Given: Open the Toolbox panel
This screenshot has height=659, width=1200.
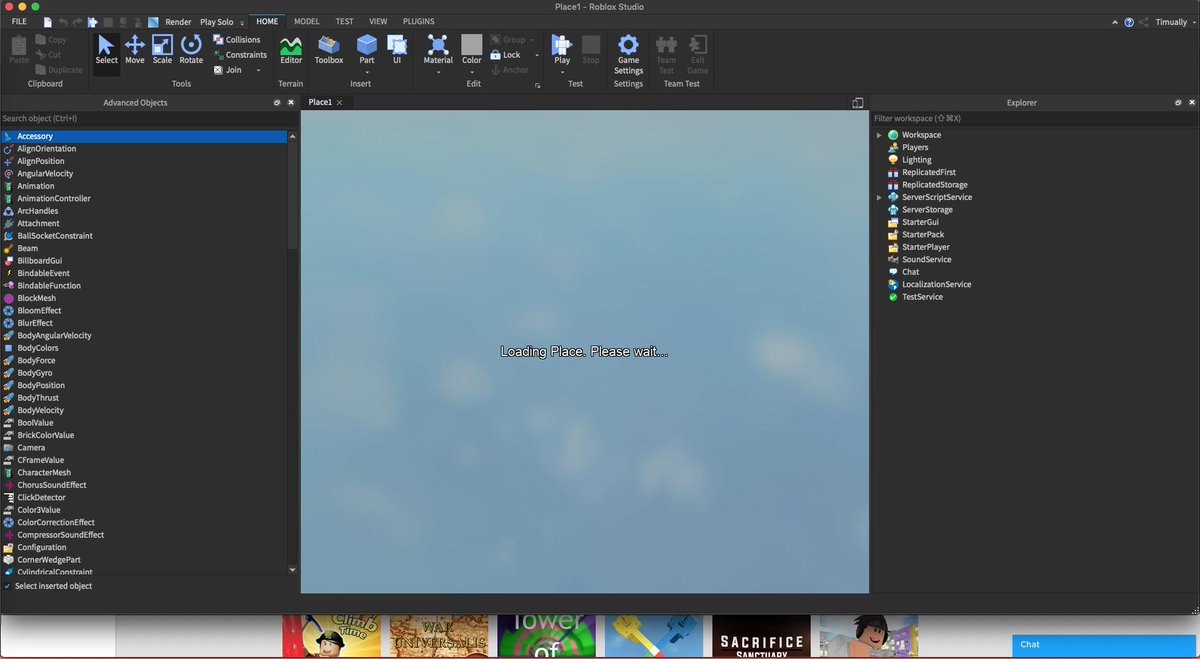Looking at the screenshot, I should 329,50.
